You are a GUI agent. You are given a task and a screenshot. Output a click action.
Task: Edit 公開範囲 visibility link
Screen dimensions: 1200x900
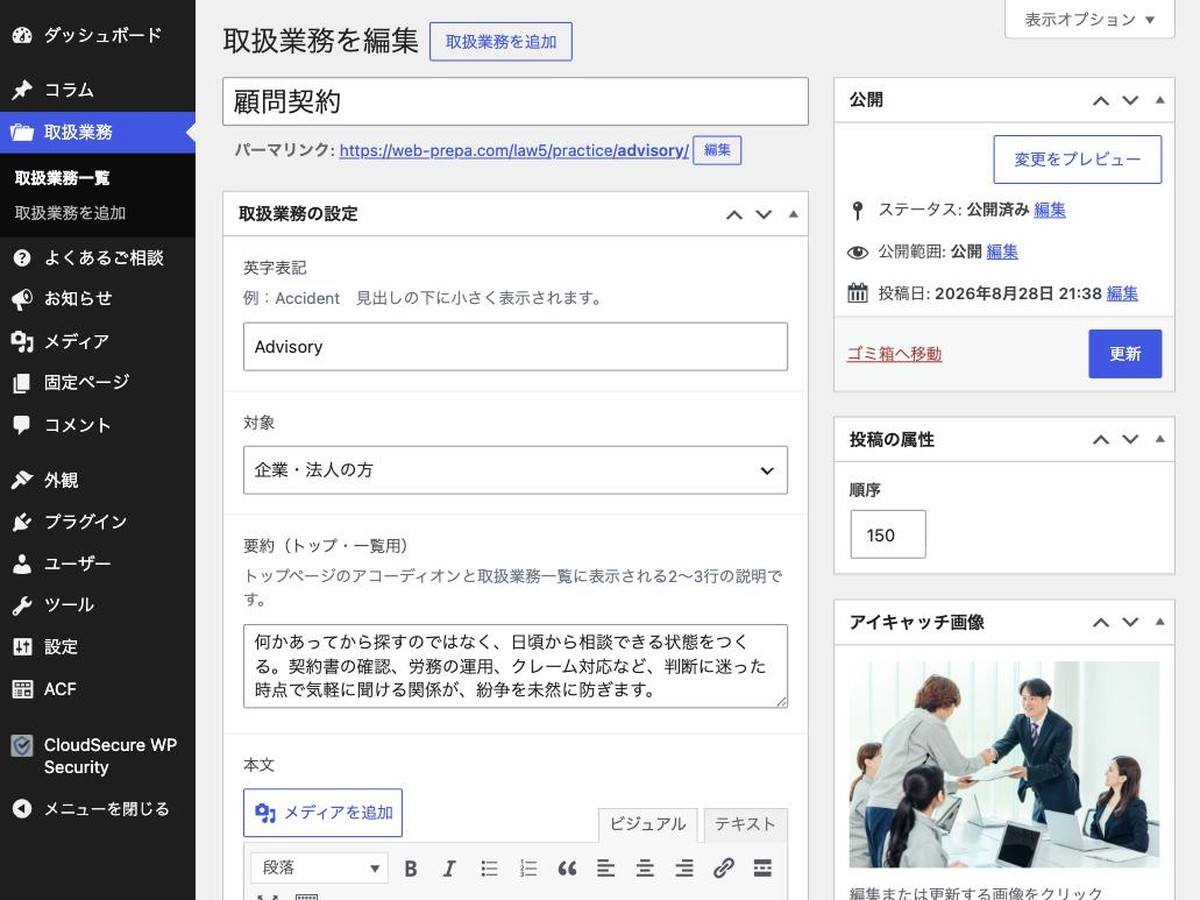click(x=1002, y=252)
